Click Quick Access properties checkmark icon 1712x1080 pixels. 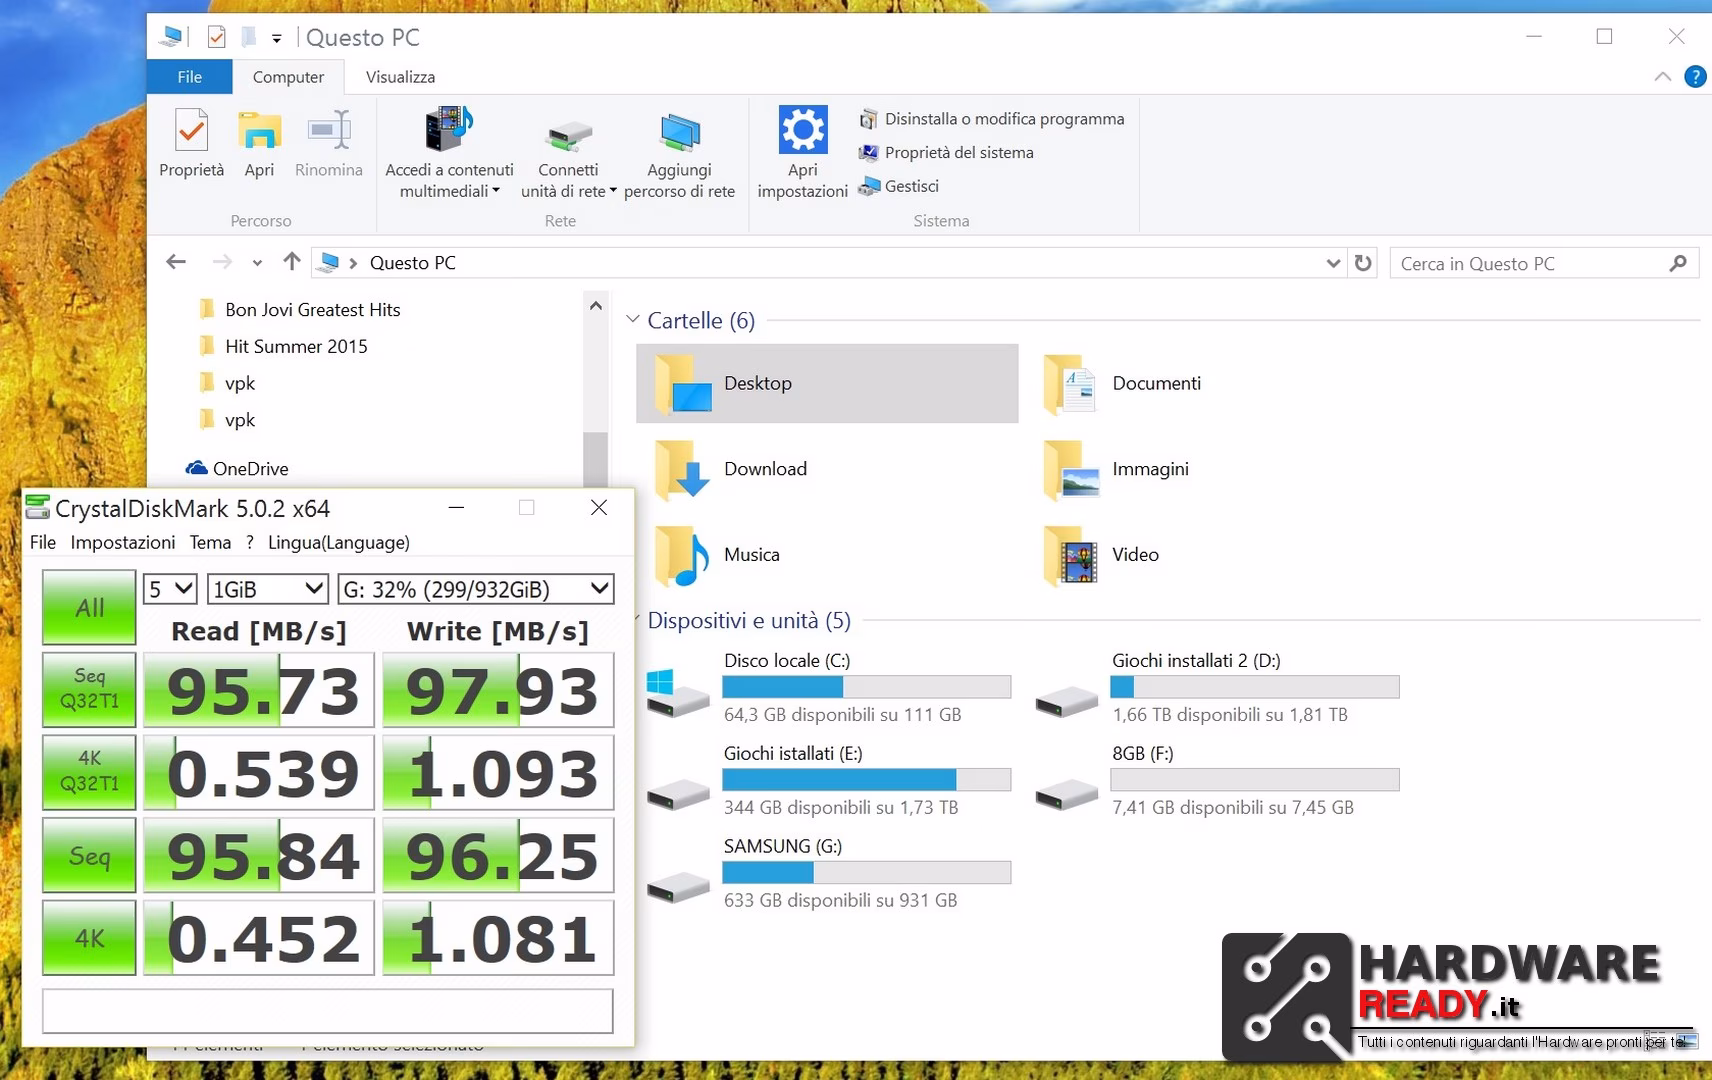(216, 37)
